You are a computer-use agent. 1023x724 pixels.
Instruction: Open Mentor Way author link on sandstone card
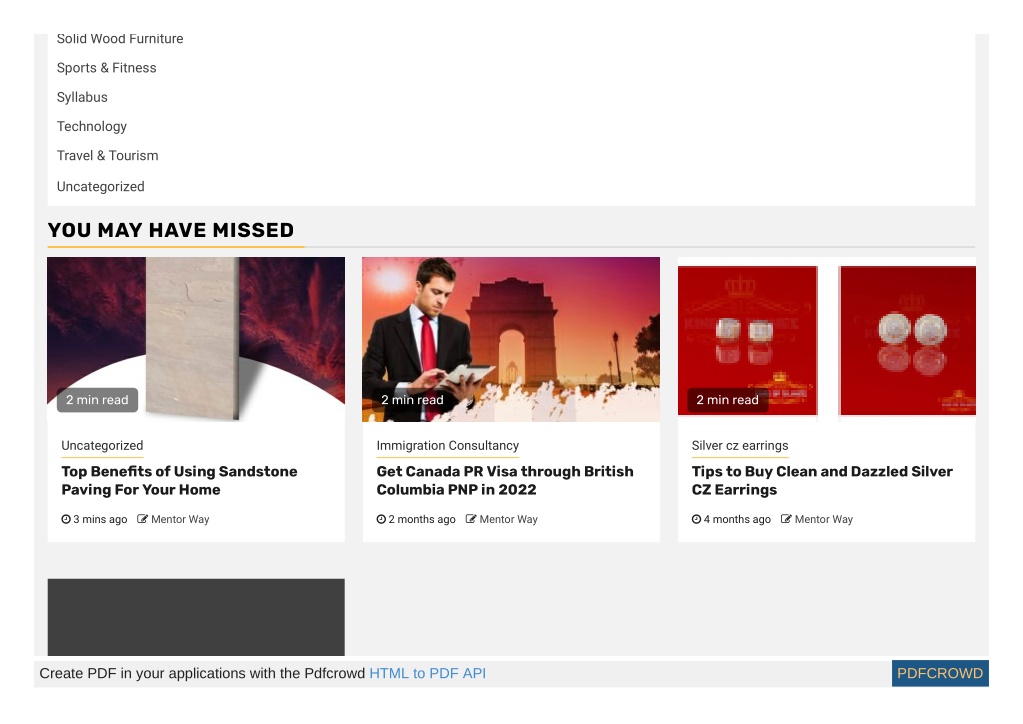coord(180,519)
